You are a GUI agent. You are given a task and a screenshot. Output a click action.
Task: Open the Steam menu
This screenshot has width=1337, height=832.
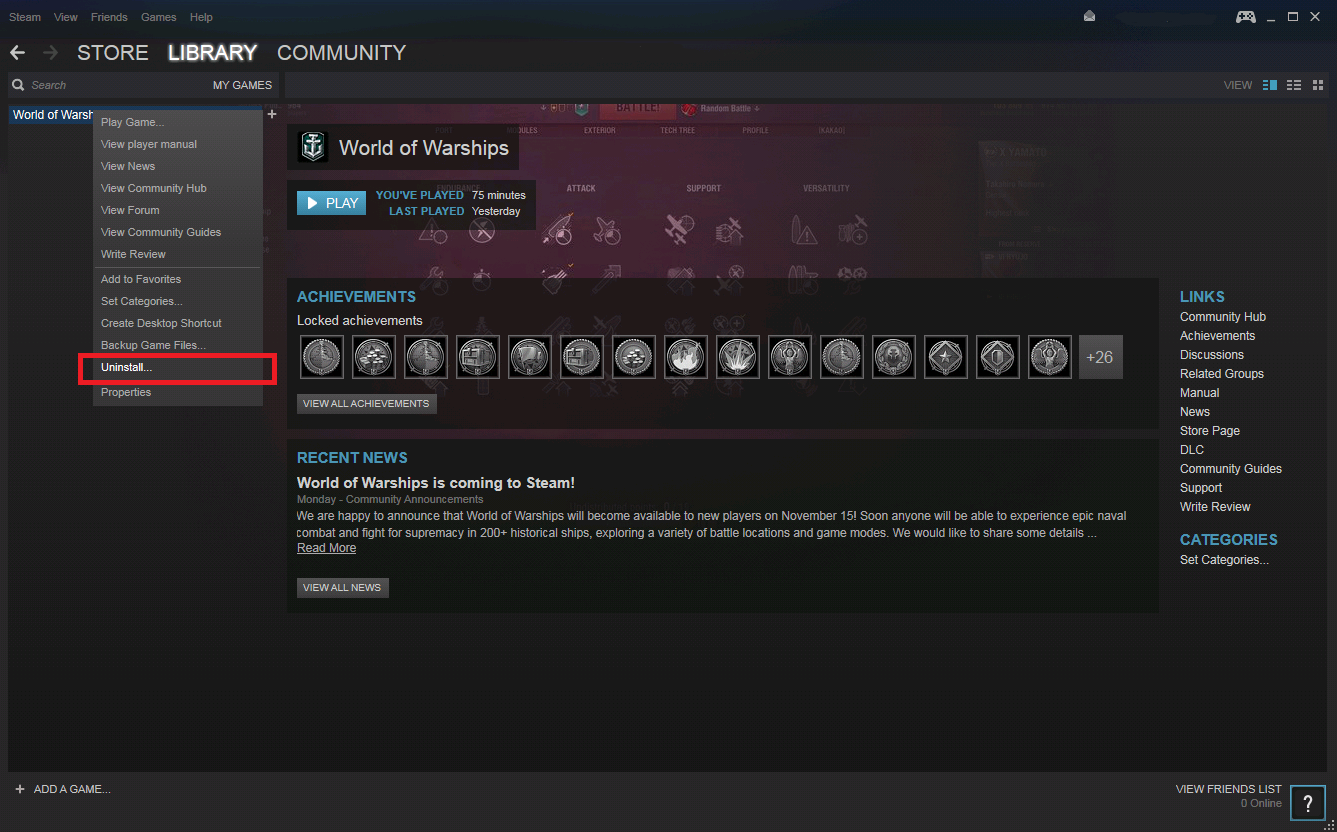pyautogui.click(x=25, y=17)
